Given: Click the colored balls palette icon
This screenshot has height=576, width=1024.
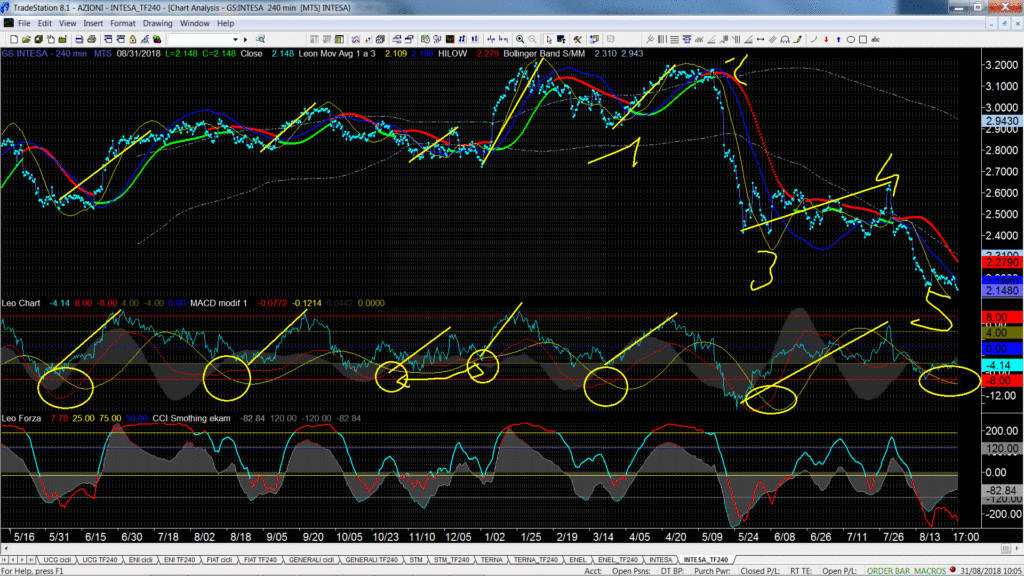Looking at the screenshot, I should pyautogui.click(x=157, y=39).
